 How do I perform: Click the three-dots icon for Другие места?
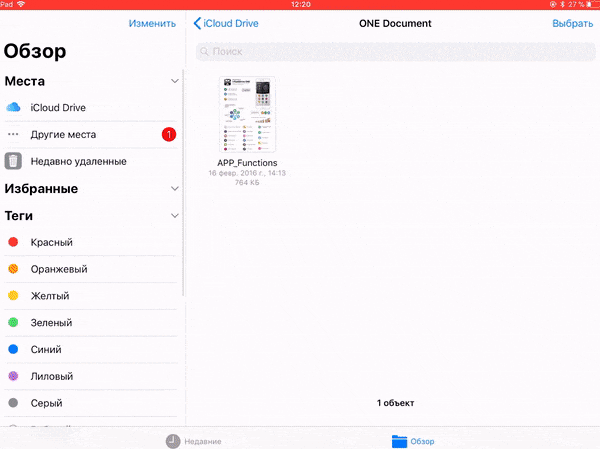click(13, 134)
